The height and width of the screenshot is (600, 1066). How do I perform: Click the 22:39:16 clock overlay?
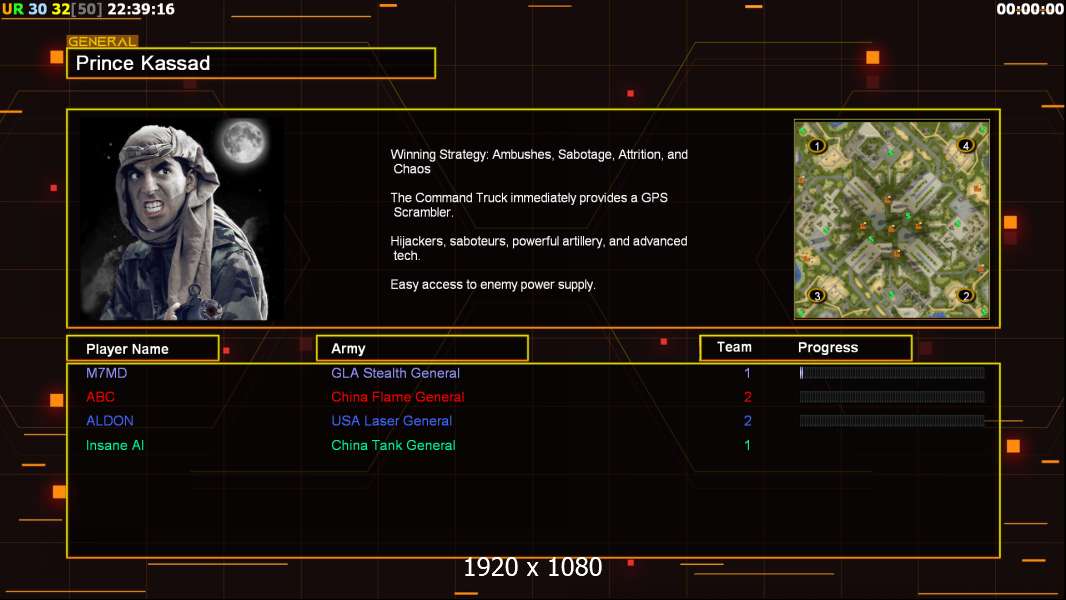(141, 9)
